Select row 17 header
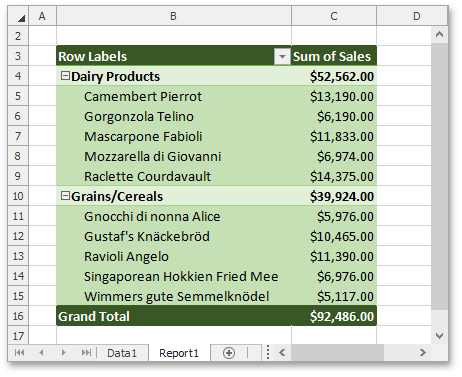 click(x=18, y=335)
